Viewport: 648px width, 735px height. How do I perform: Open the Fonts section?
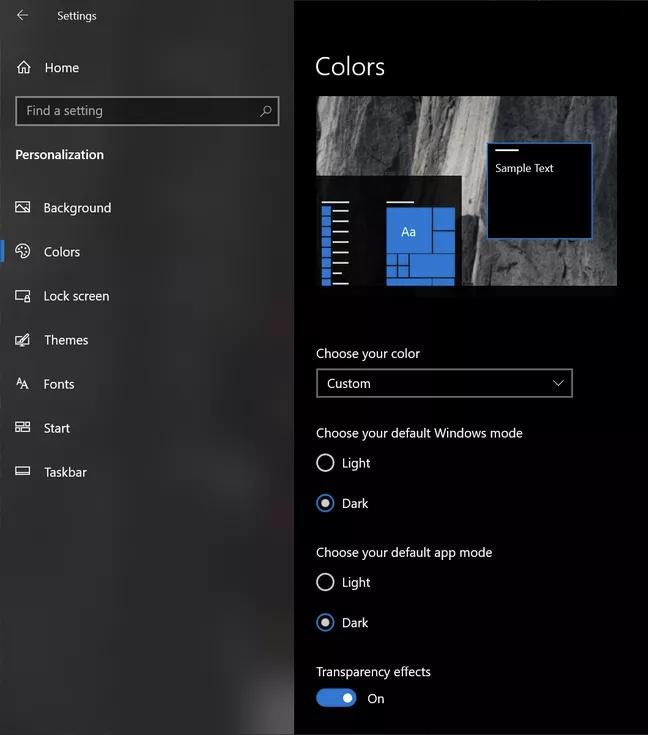(59, 384)
